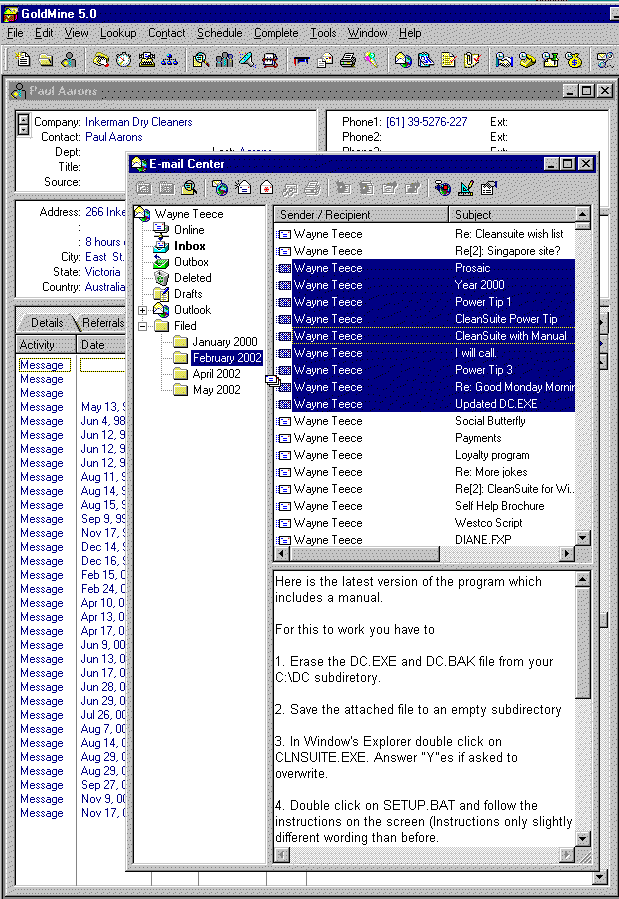Click the ruler and pencil icon in E-mail Center
The height and width of the screenshot is (899, 619).
[x=466, y=187]
